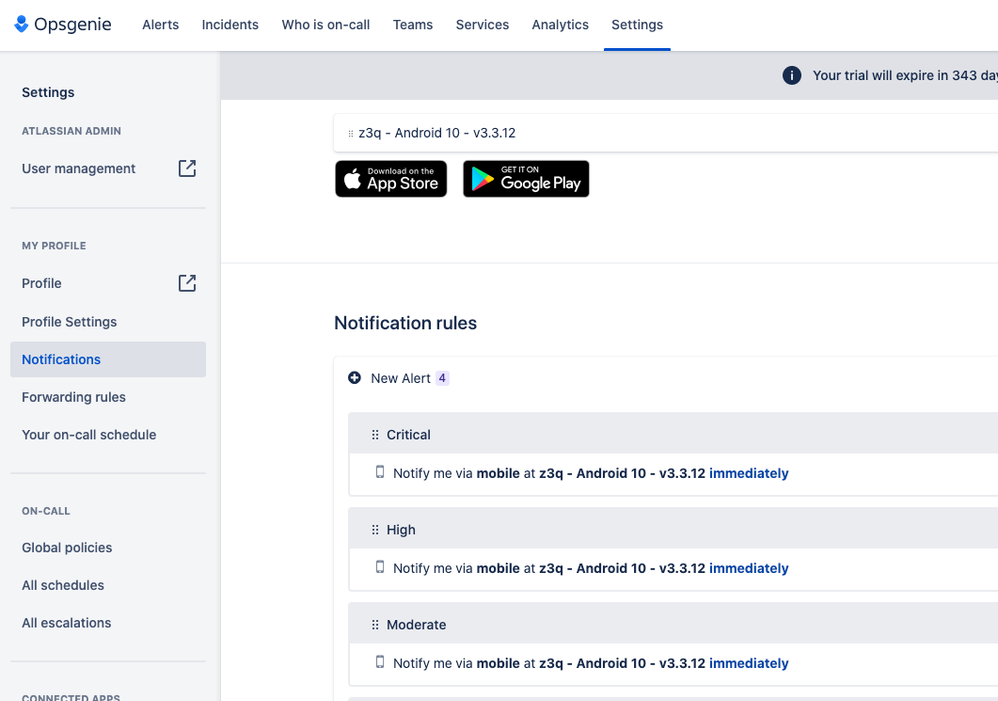Switch to the Teams tab
Screen dimensions: 998x701
coord(412,24)
